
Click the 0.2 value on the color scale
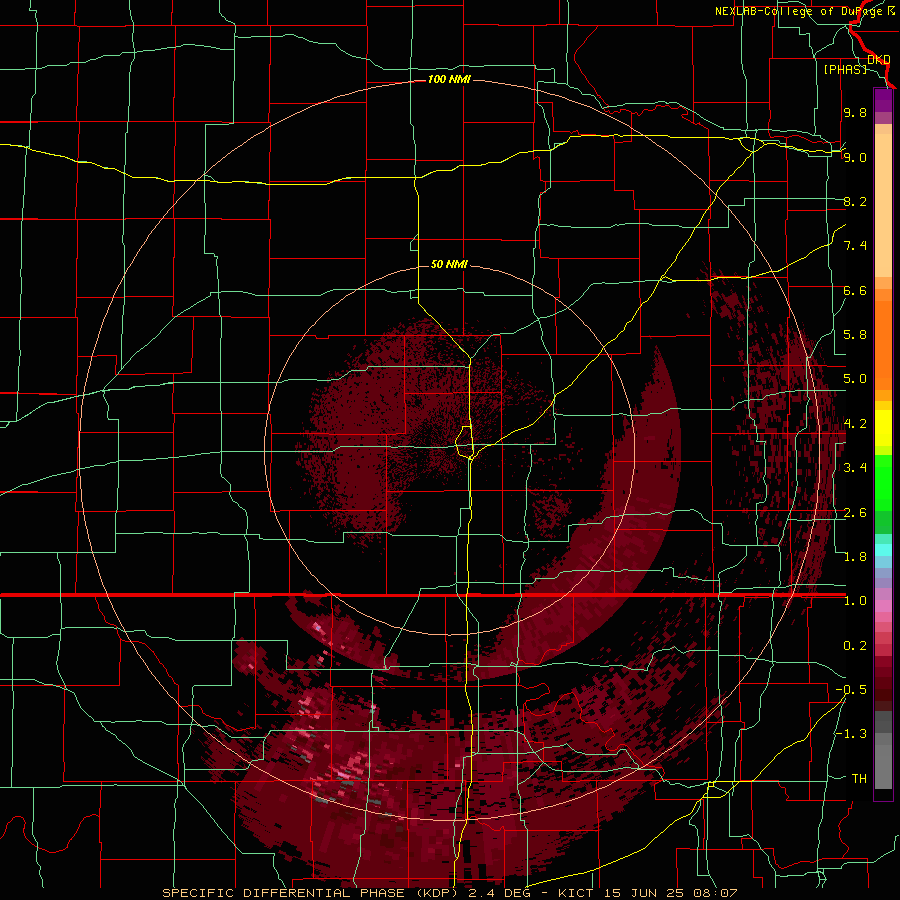[855, 646]
